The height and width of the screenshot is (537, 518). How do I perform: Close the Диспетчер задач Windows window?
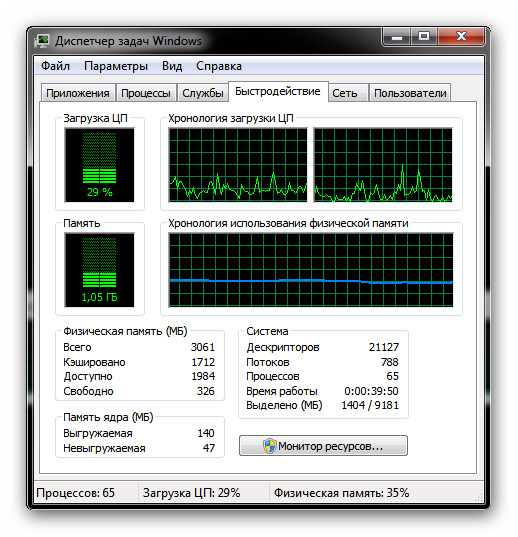click(461, 37)
